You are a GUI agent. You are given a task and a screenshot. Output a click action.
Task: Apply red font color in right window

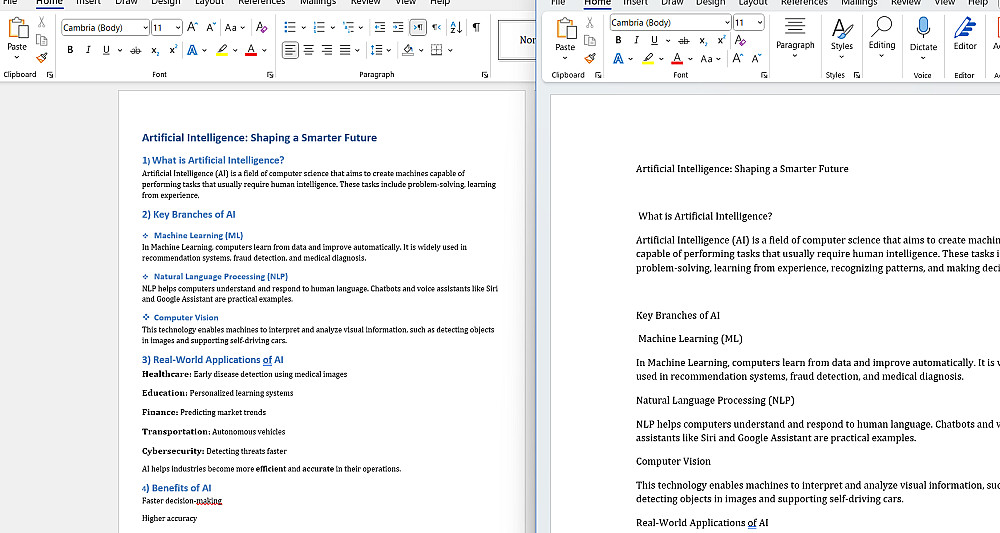(x=677, y=59)
